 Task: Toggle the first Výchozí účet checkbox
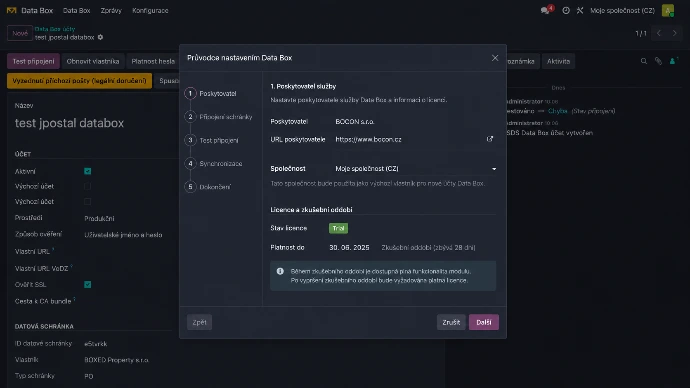[88, 186]
